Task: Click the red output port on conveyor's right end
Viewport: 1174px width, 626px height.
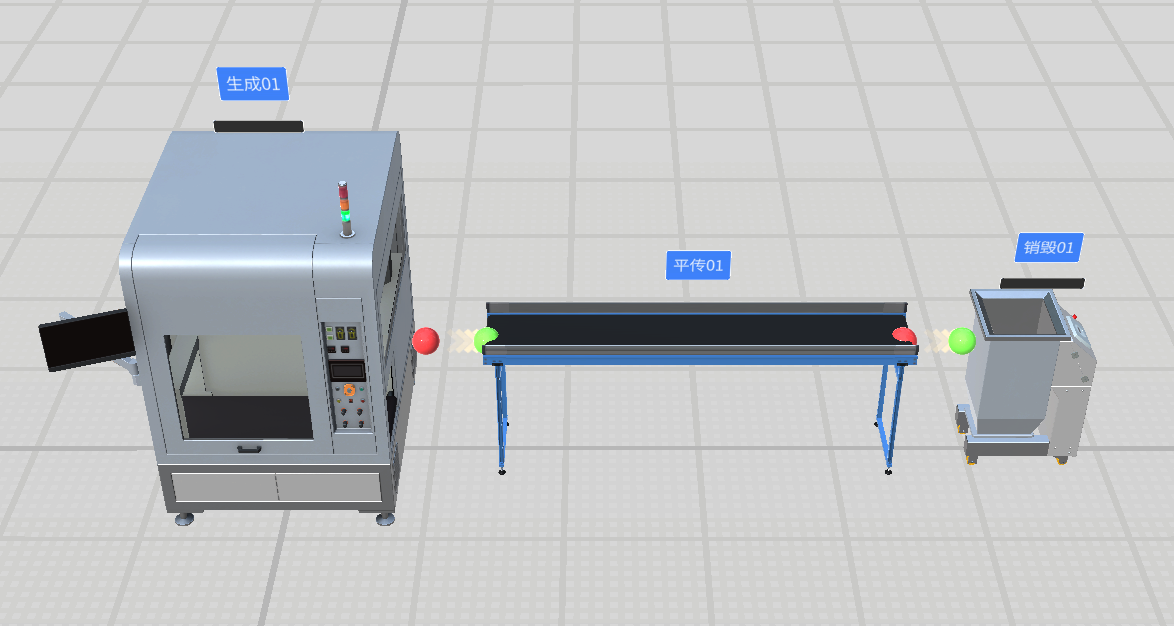Action: [x=904, y=337]
